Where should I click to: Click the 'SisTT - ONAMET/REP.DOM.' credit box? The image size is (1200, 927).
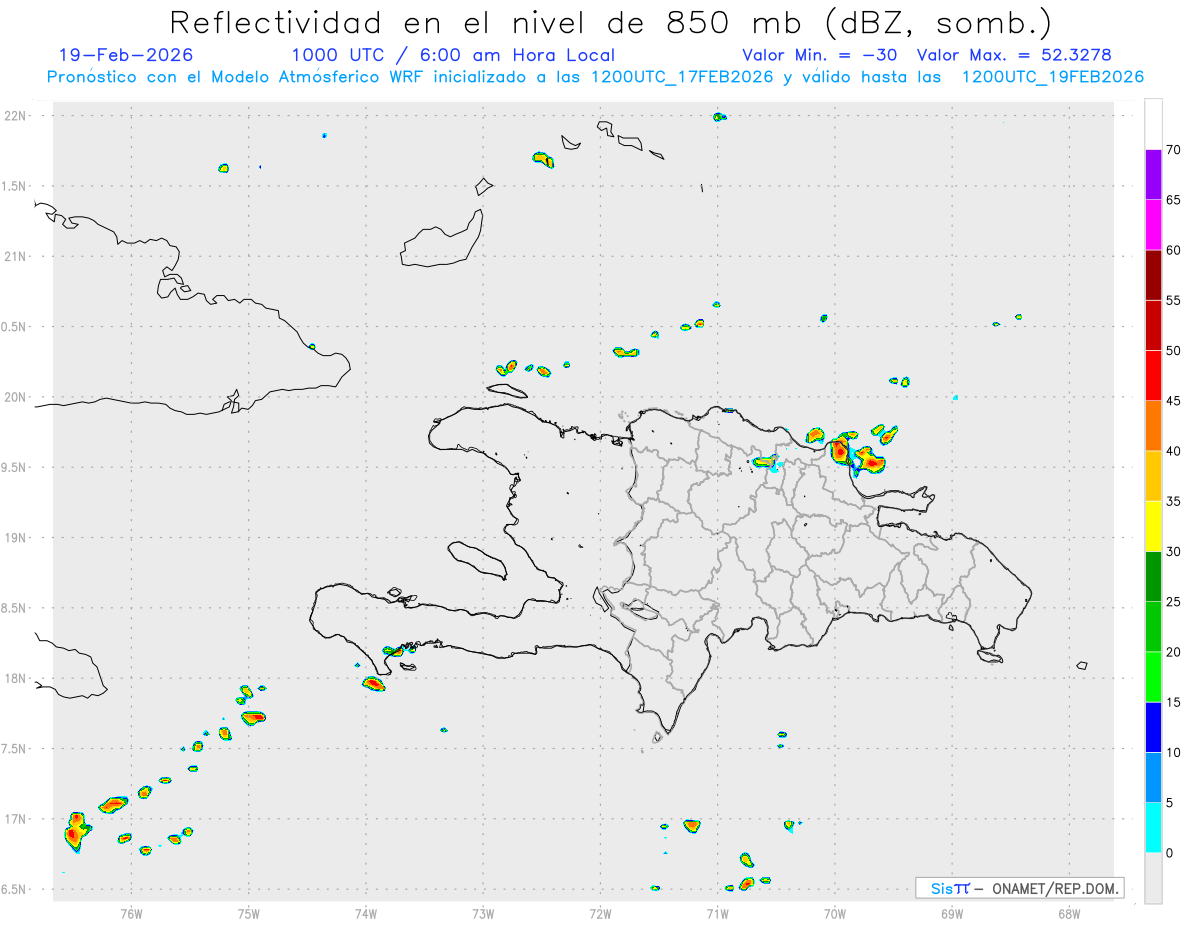[x=1019, y=888]
